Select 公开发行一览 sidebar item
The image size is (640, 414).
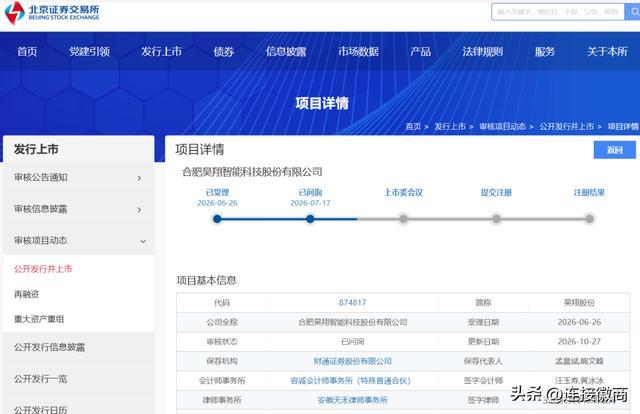[x=78, y=378]
